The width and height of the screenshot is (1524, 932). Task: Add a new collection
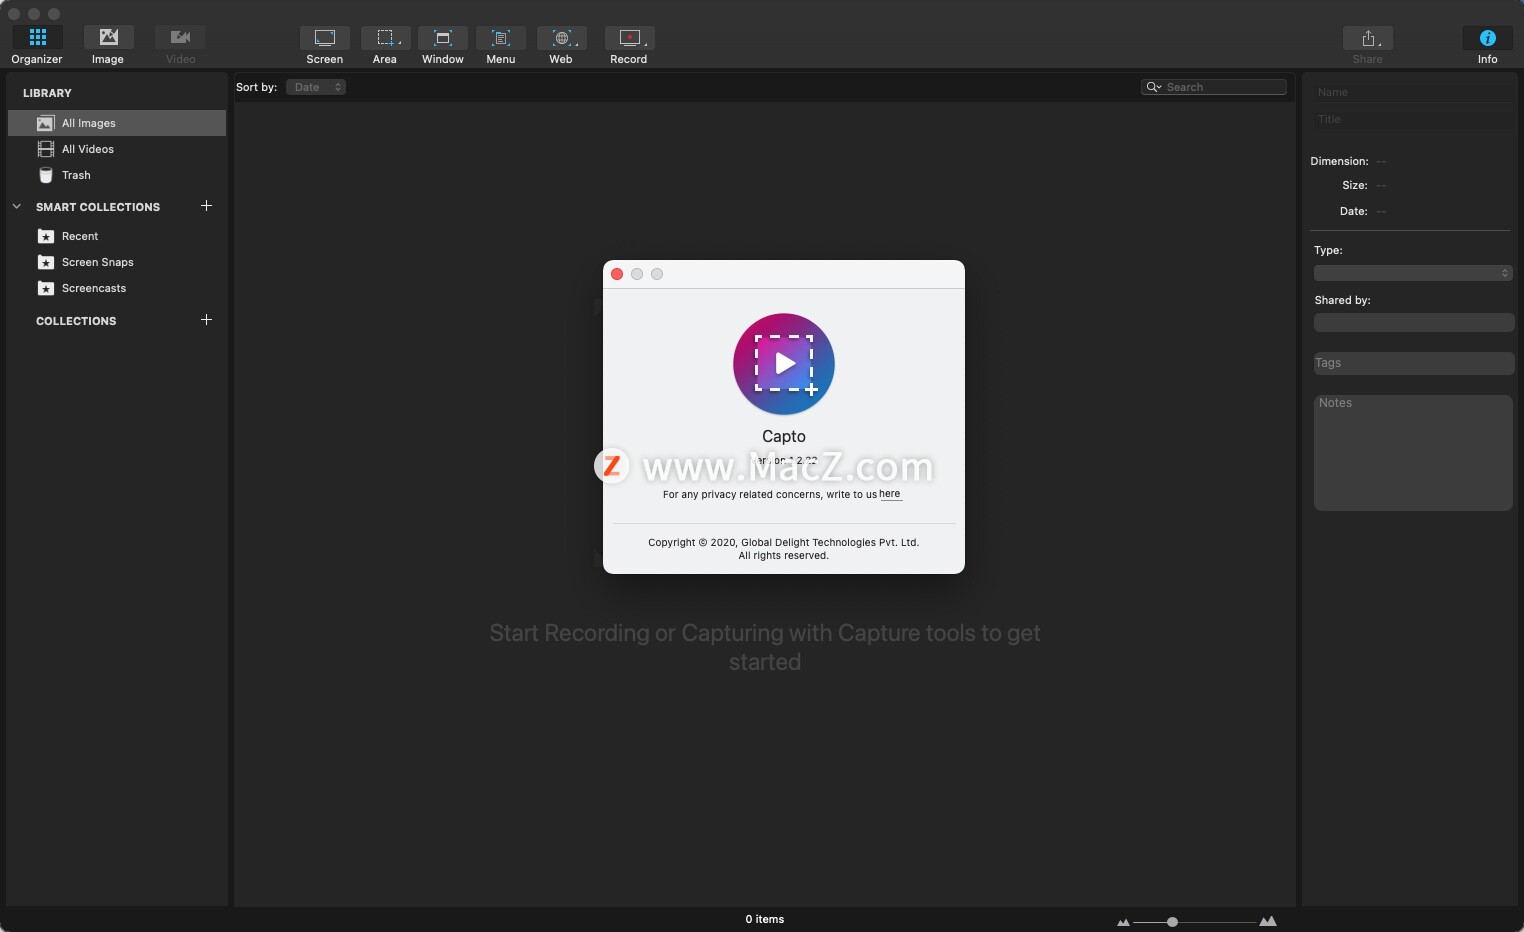point(206,320)
